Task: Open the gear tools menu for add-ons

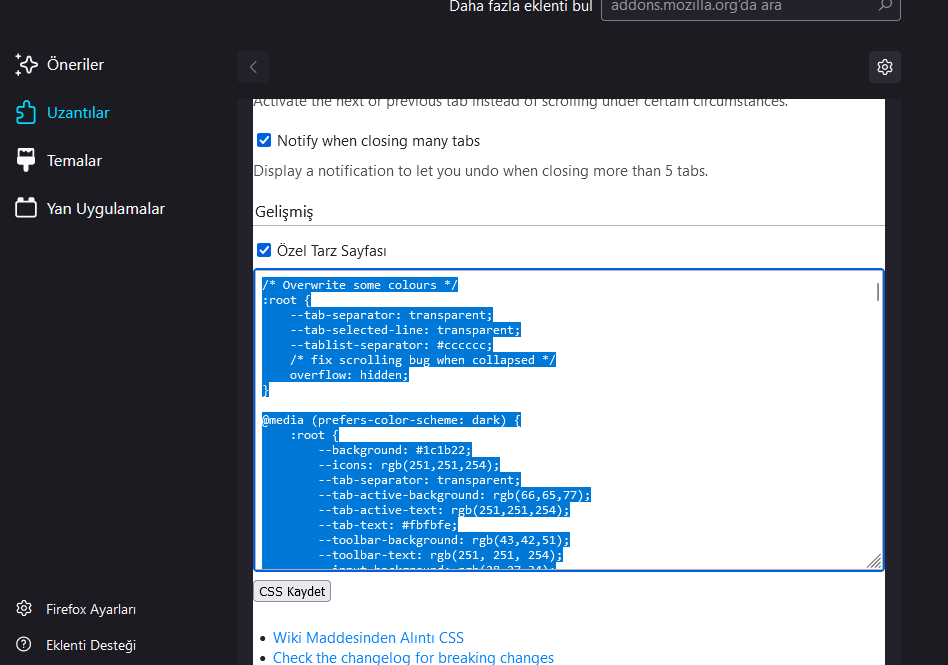Action: (x=884, y=67)
